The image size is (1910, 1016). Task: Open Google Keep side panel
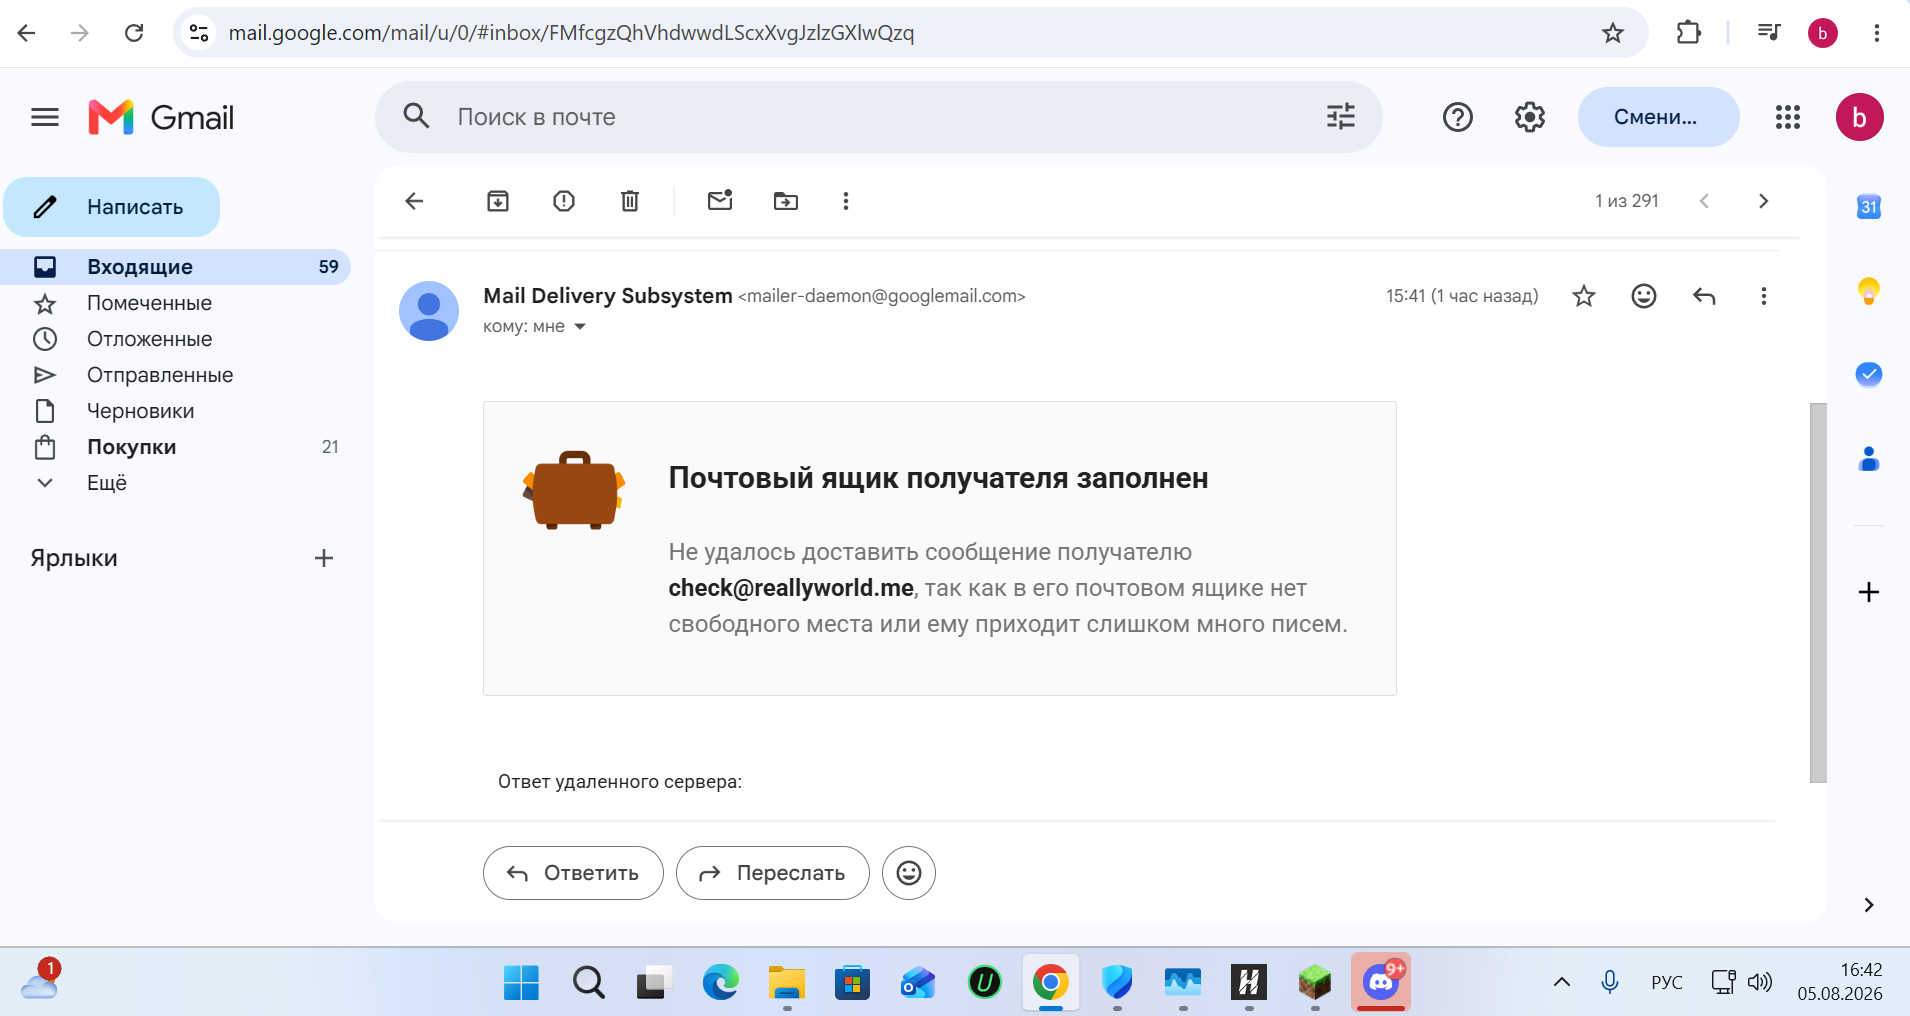point(1869,291)
